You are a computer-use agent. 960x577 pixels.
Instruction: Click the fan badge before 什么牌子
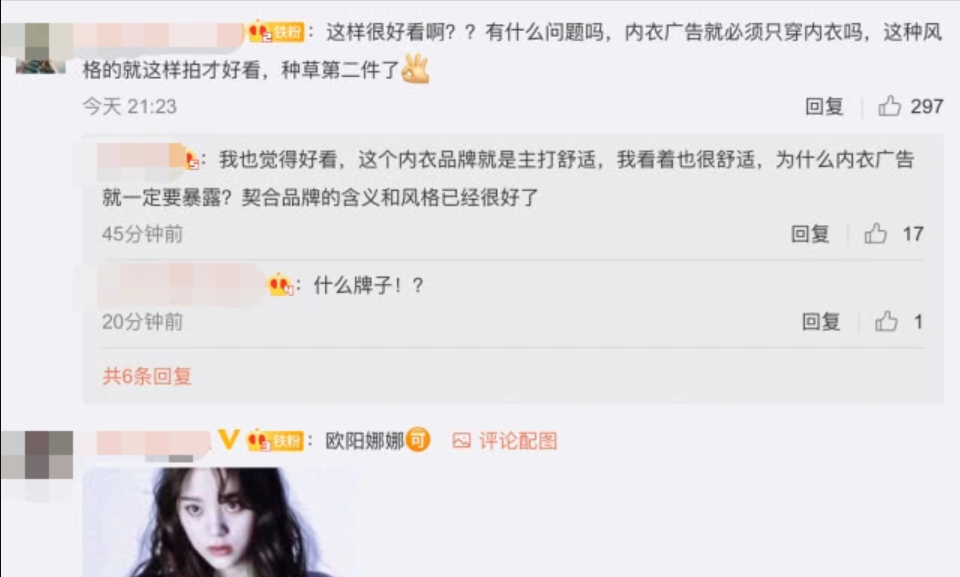click(281, 284)
